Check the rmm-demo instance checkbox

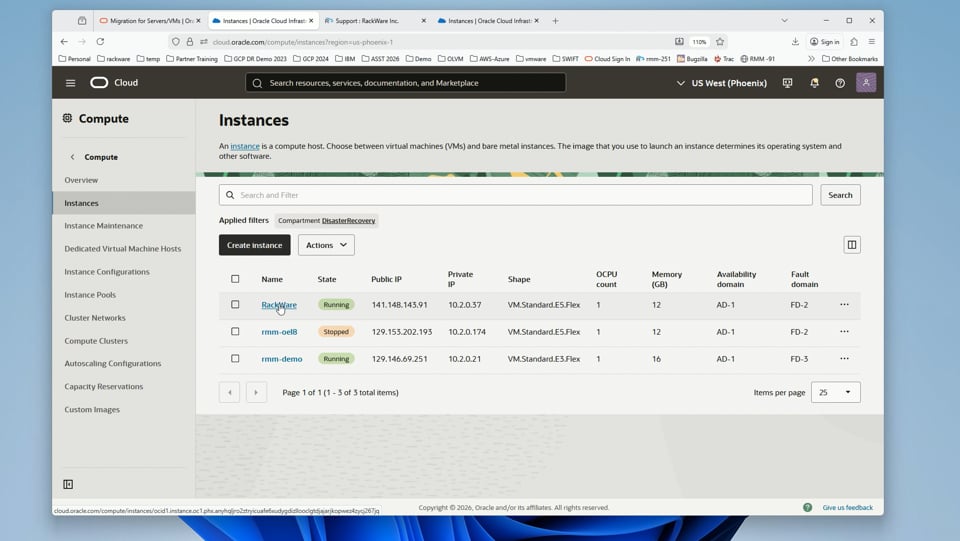click(235, 359)
